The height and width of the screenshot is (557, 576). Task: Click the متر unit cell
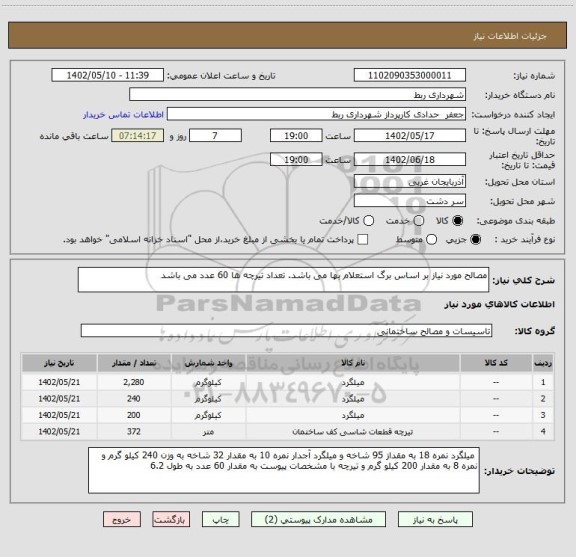coord(208,432)
